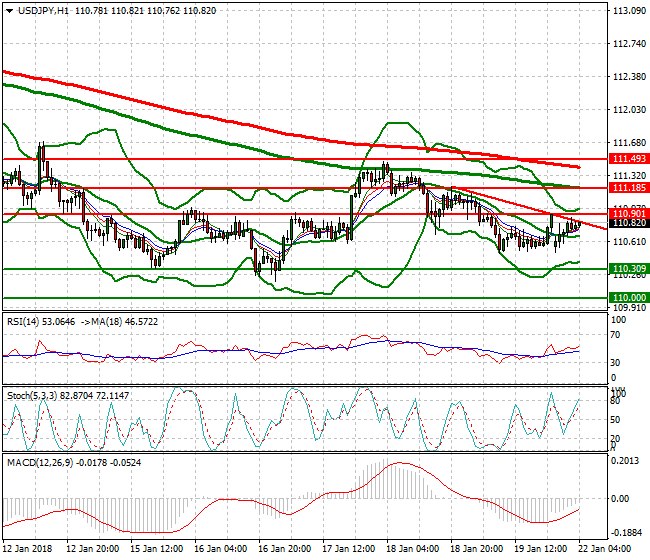The width and height of the screenshot is (650, 560).
Task: Click the 112.380 price scale value
Action: click(x=629, y=77)
